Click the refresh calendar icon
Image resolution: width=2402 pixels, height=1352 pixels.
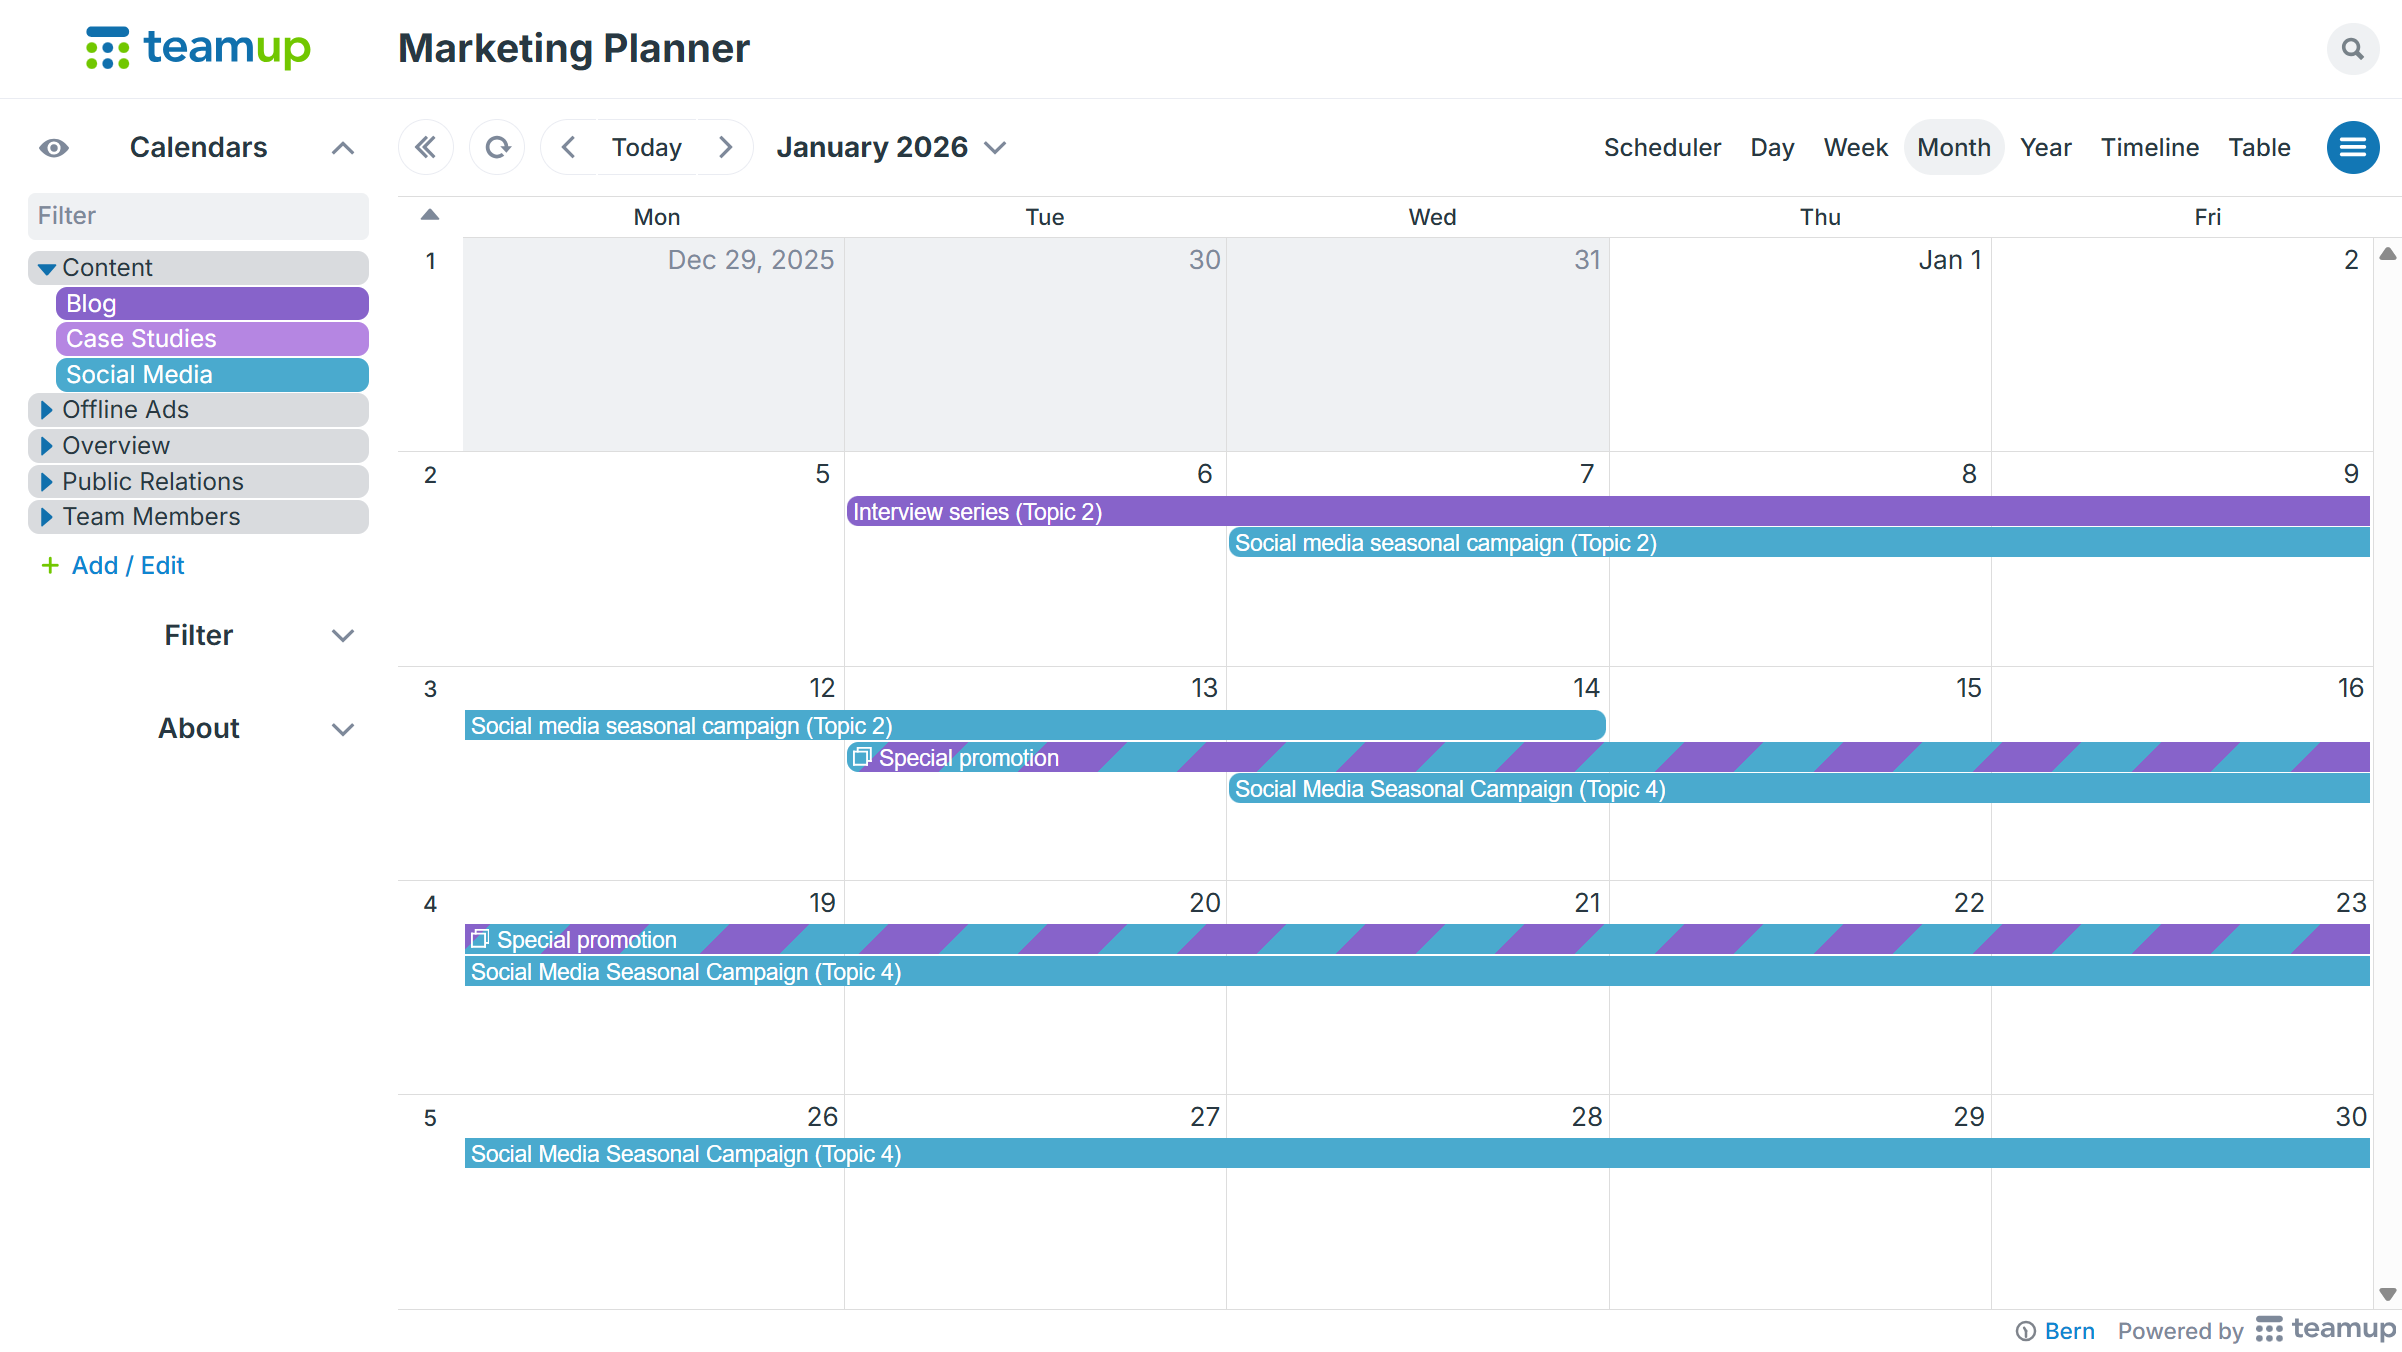(x=497, y=147)
